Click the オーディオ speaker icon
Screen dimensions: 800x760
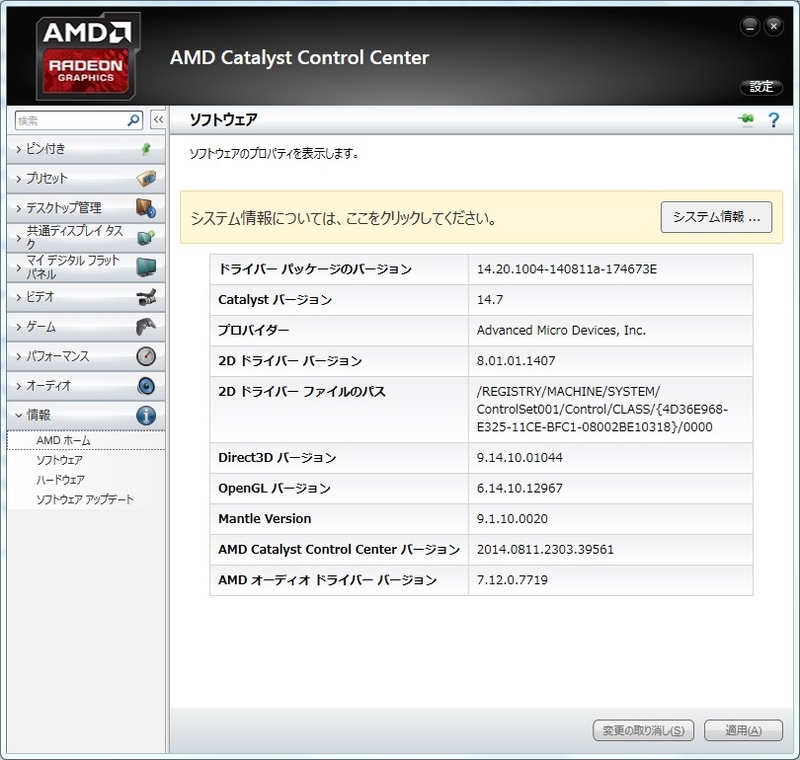146,386
